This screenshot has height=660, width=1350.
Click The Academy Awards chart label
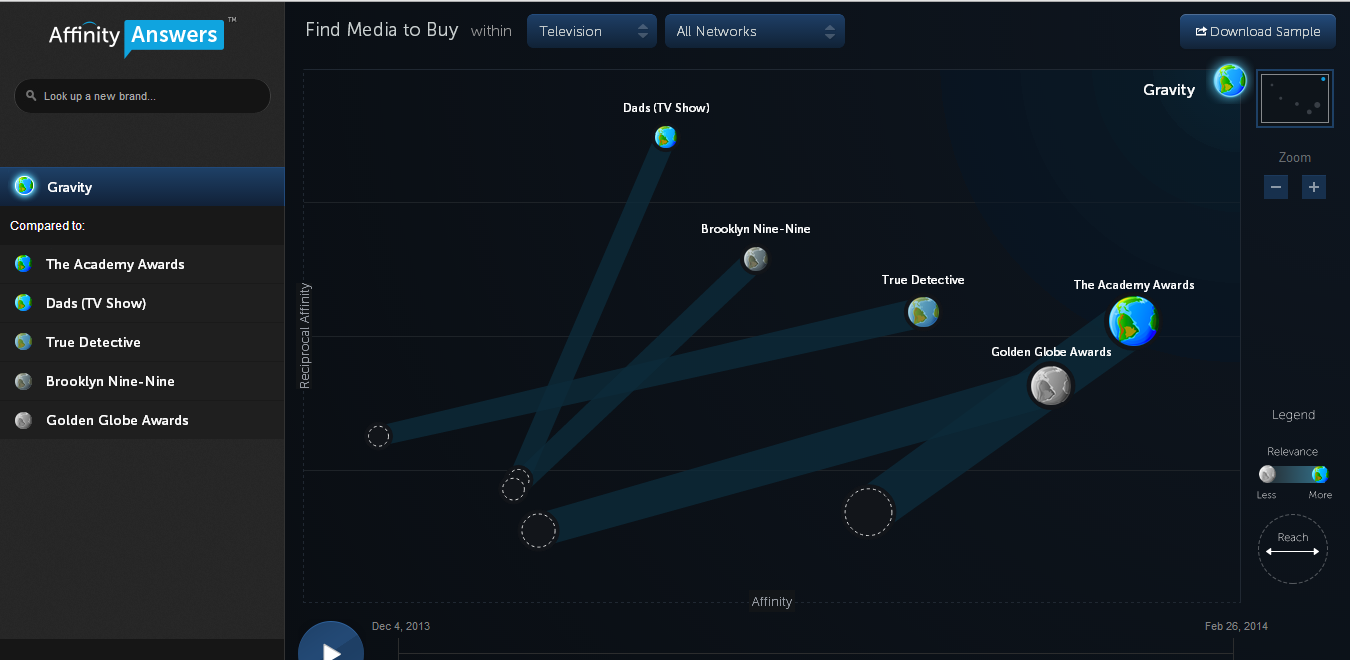coord(1134,285)
